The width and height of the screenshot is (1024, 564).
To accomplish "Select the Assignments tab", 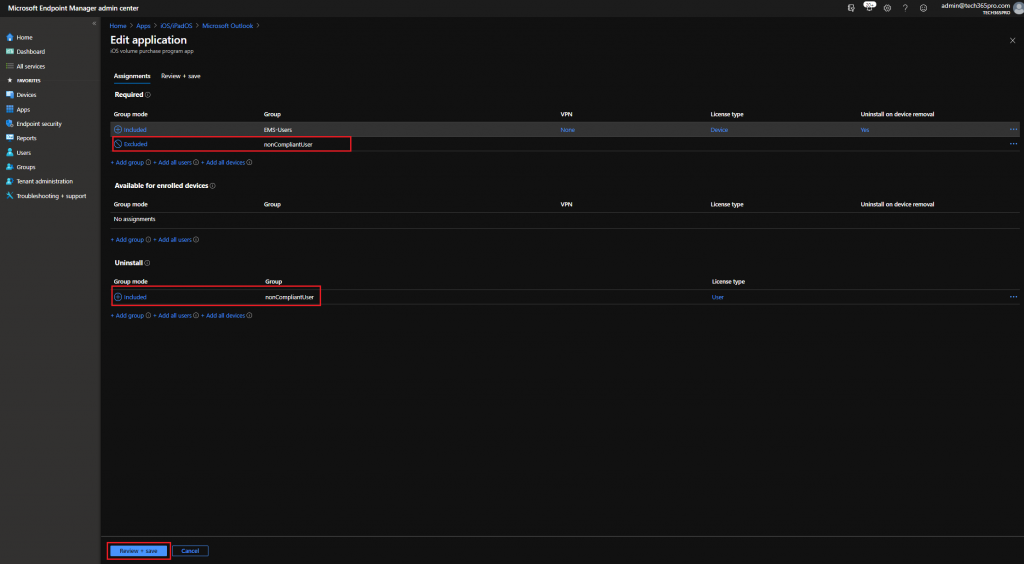I will pyautogui.click(x=132, y=76).
